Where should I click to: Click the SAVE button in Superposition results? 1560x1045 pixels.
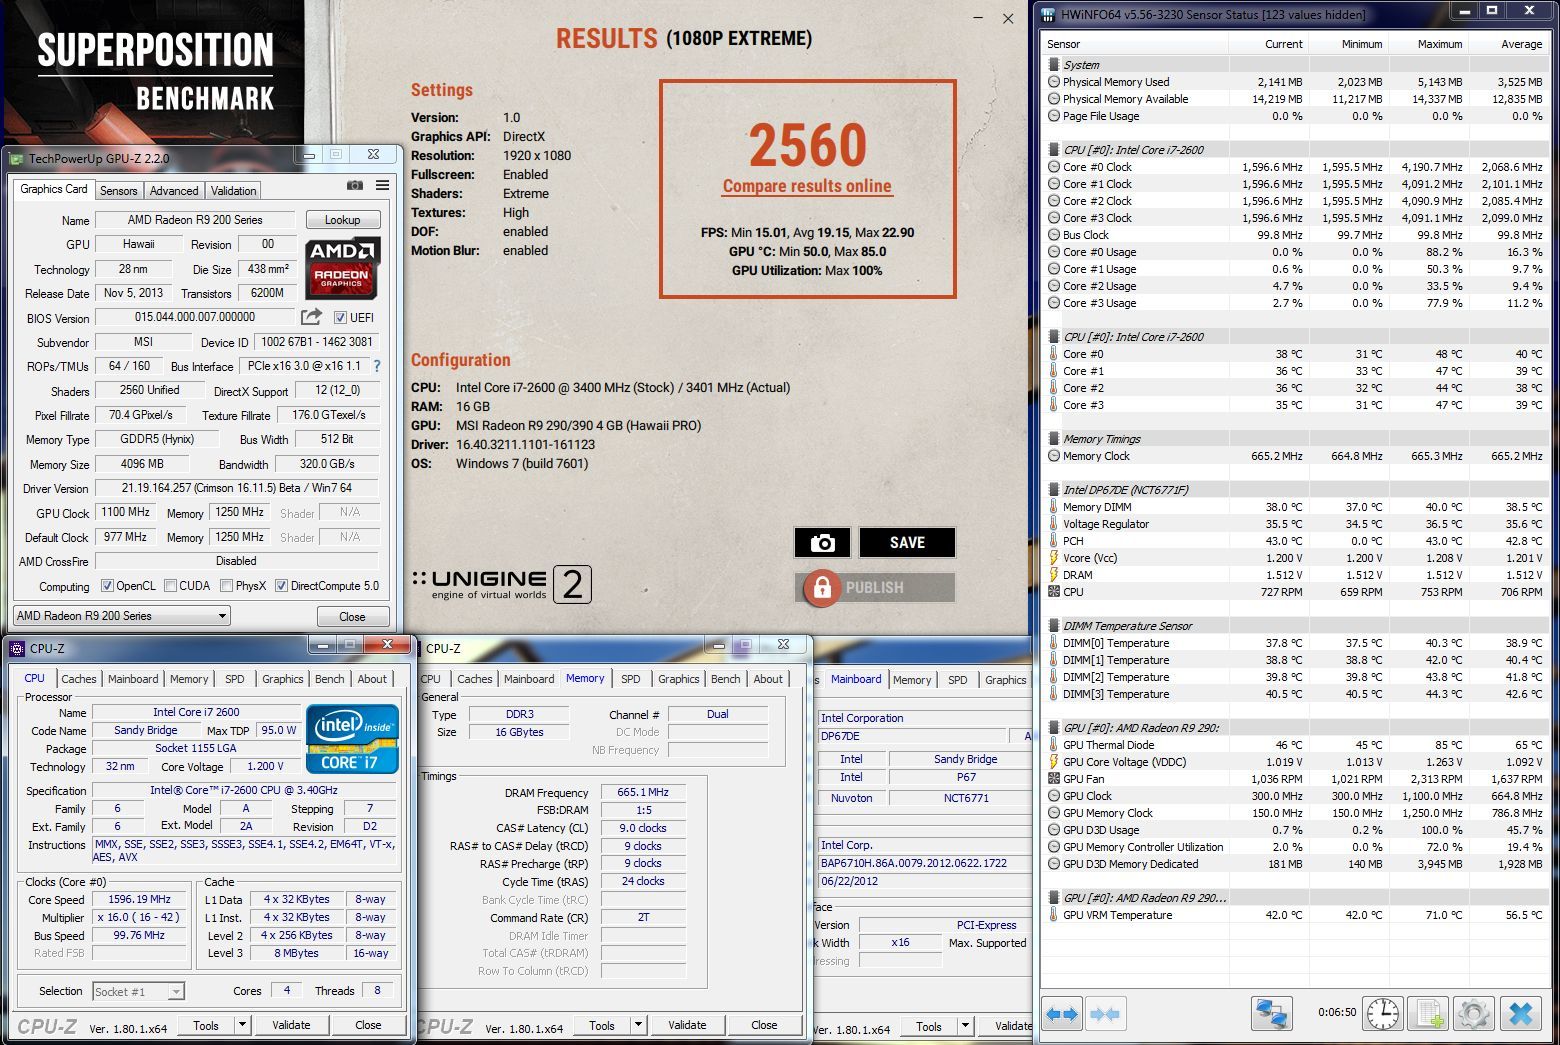pos(907,542)
